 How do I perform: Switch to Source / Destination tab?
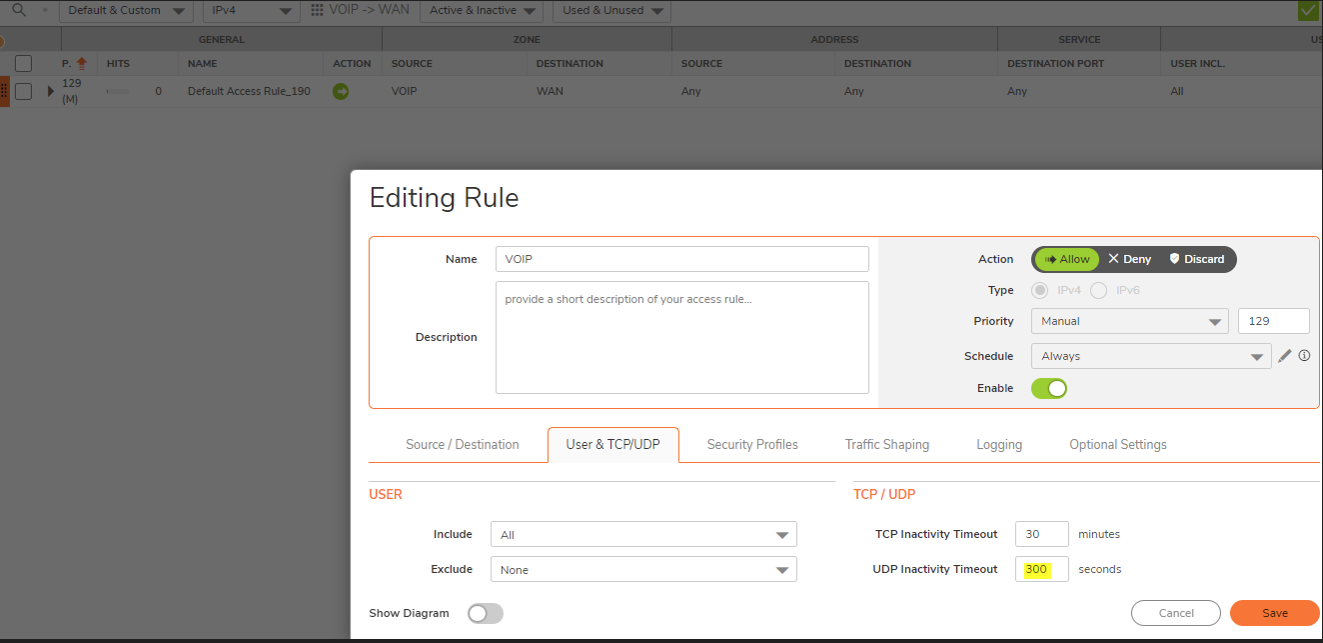(462, 444)
